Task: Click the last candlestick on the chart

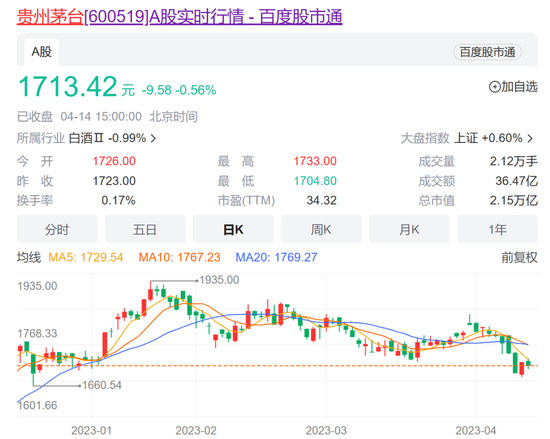Action: click(x=528, y=364)
